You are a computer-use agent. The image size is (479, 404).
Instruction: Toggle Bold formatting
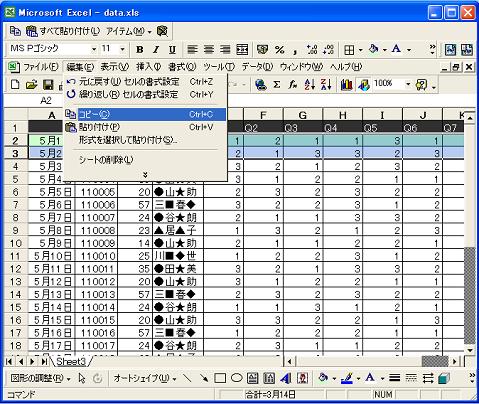[140, 50]
